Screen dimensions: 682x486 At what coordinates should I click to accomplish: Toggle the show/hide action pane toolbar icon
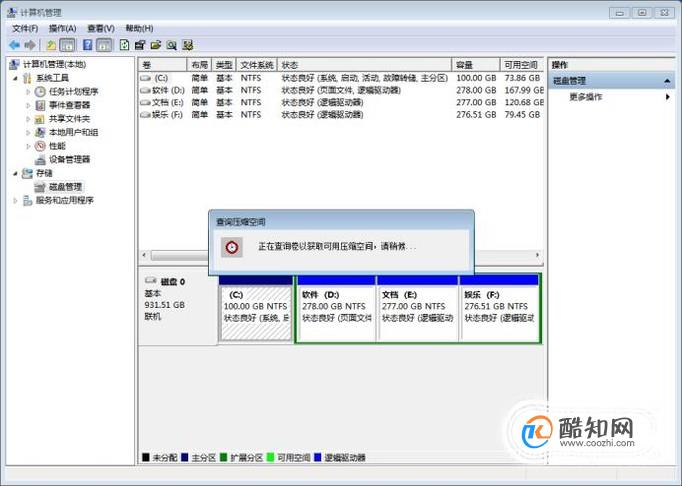[104, 45]
